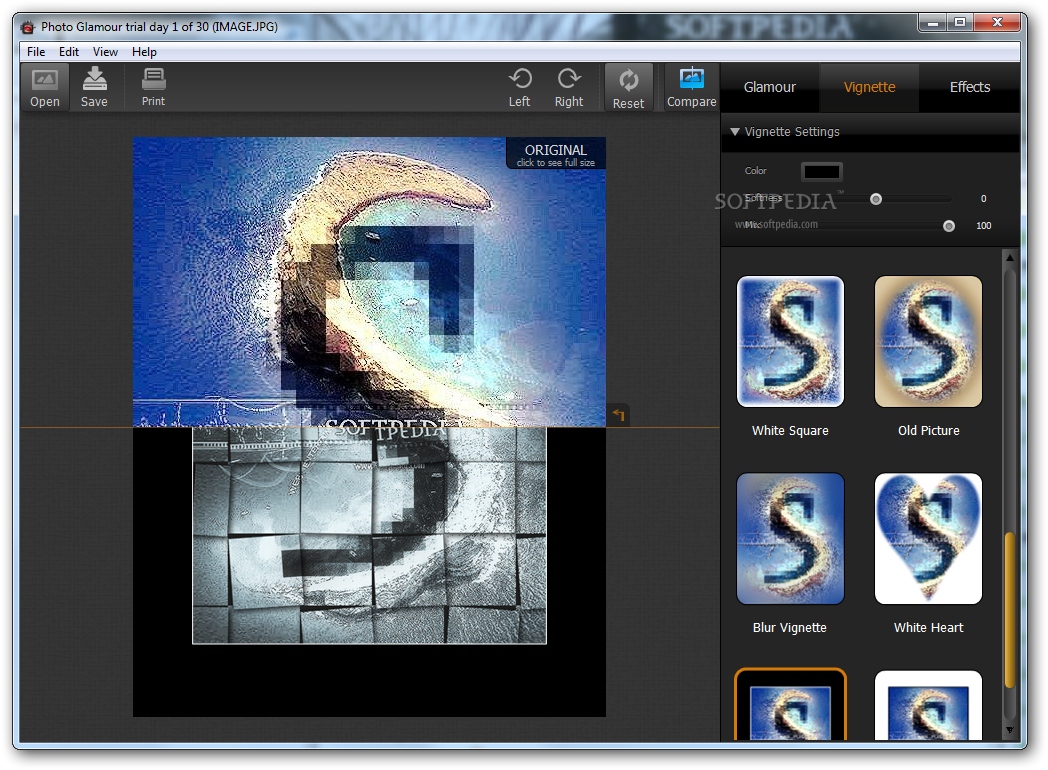Pick the vignette Color swatch
Image resolution: width=1048 pixels, height=770 pixels.
pos(821,171)
